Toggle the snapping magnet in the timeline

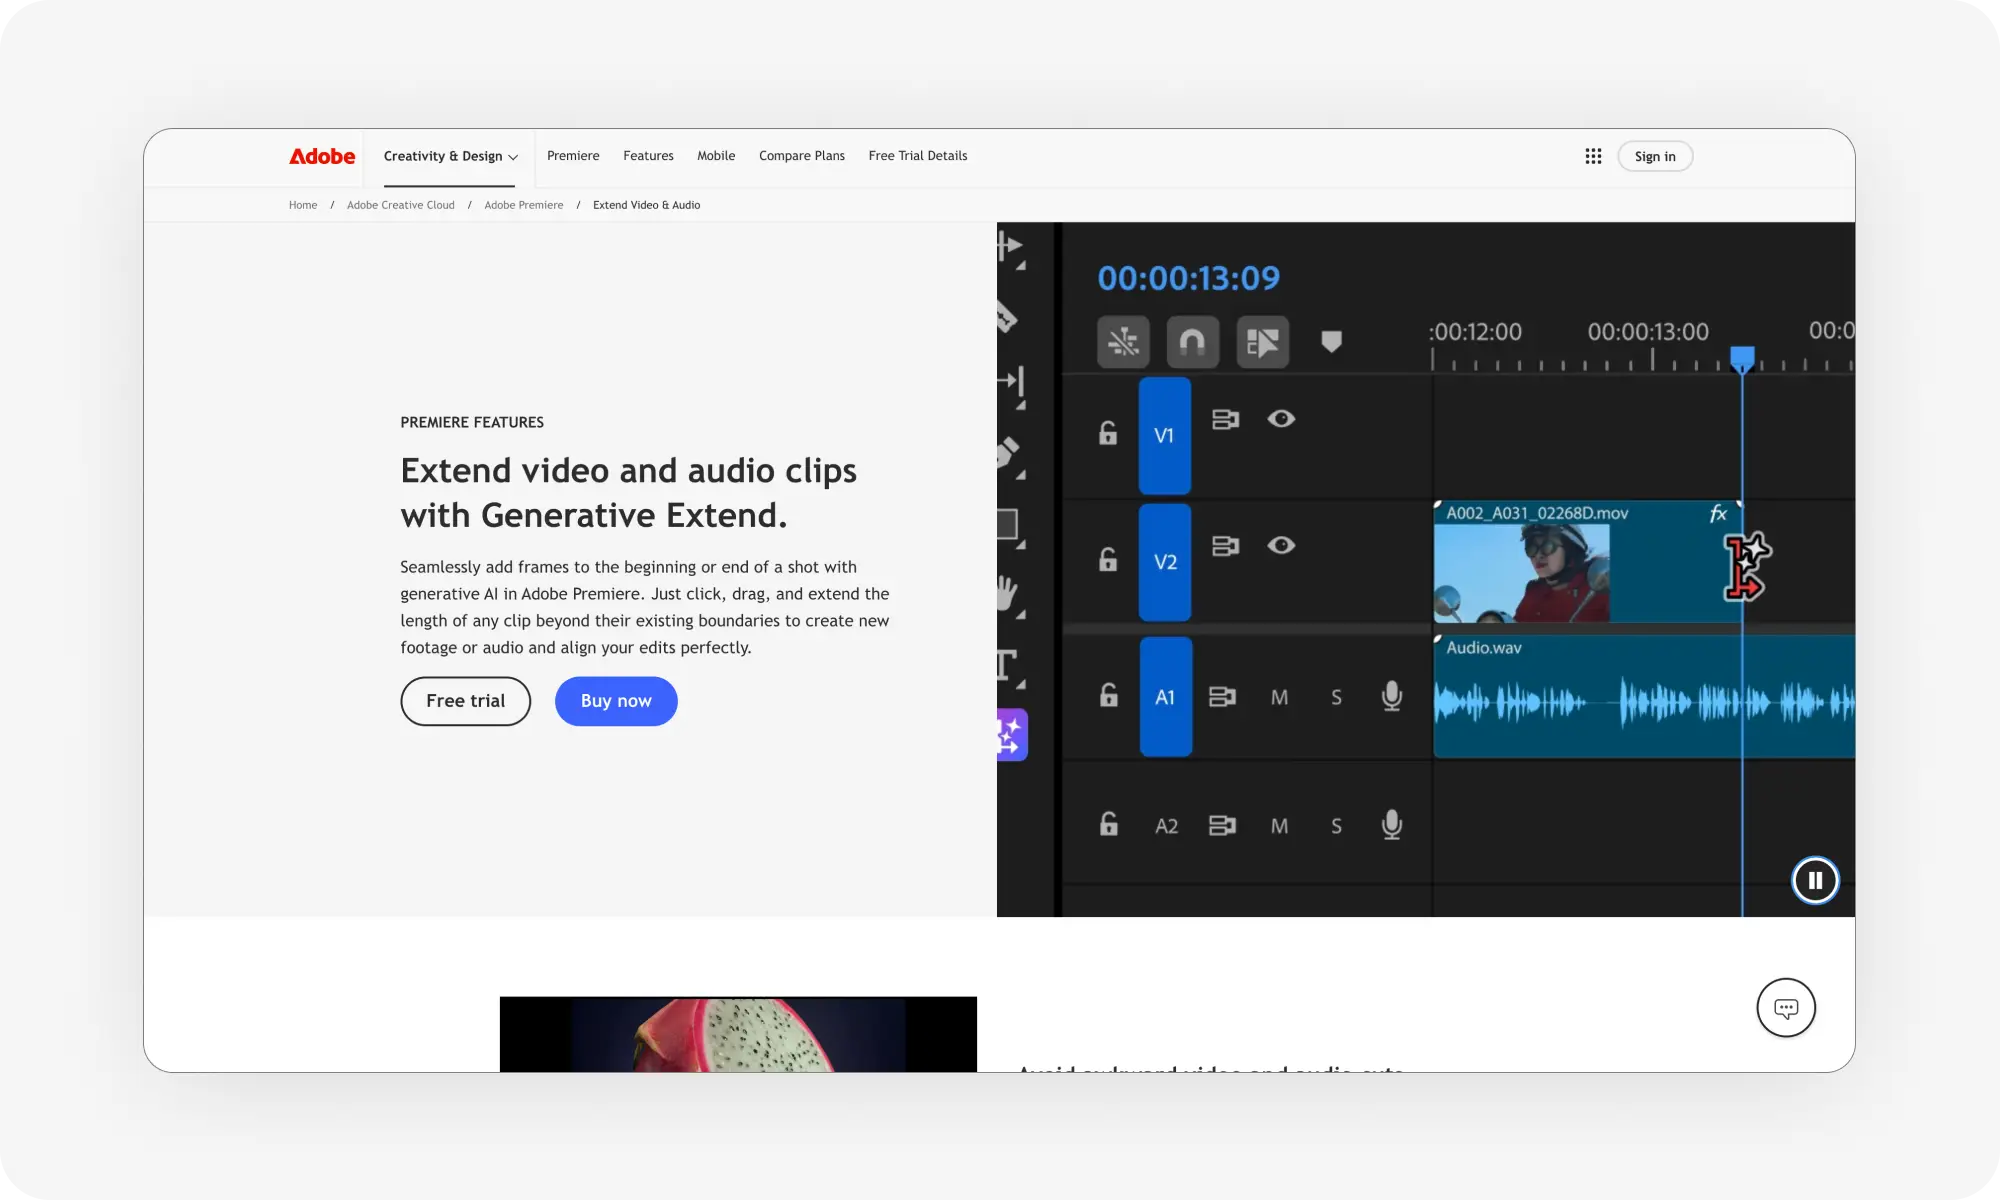pyautogui.click(x=1193, y=342)
